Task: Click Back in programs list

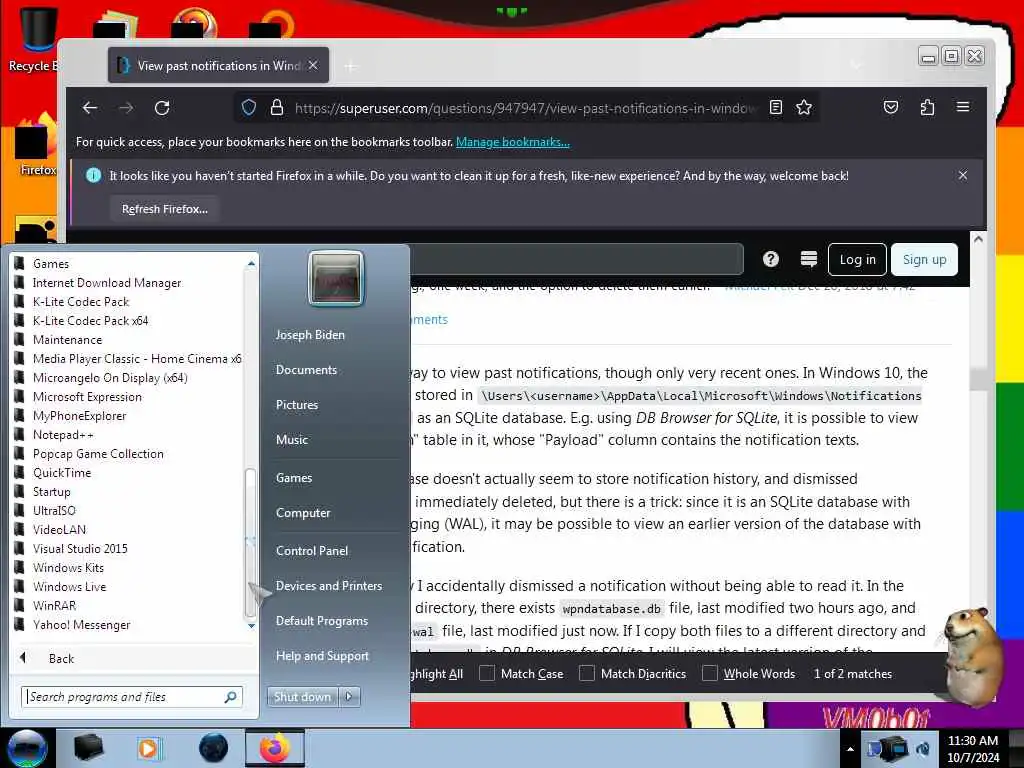Action: pyautogui.click(x=61, y=659)
